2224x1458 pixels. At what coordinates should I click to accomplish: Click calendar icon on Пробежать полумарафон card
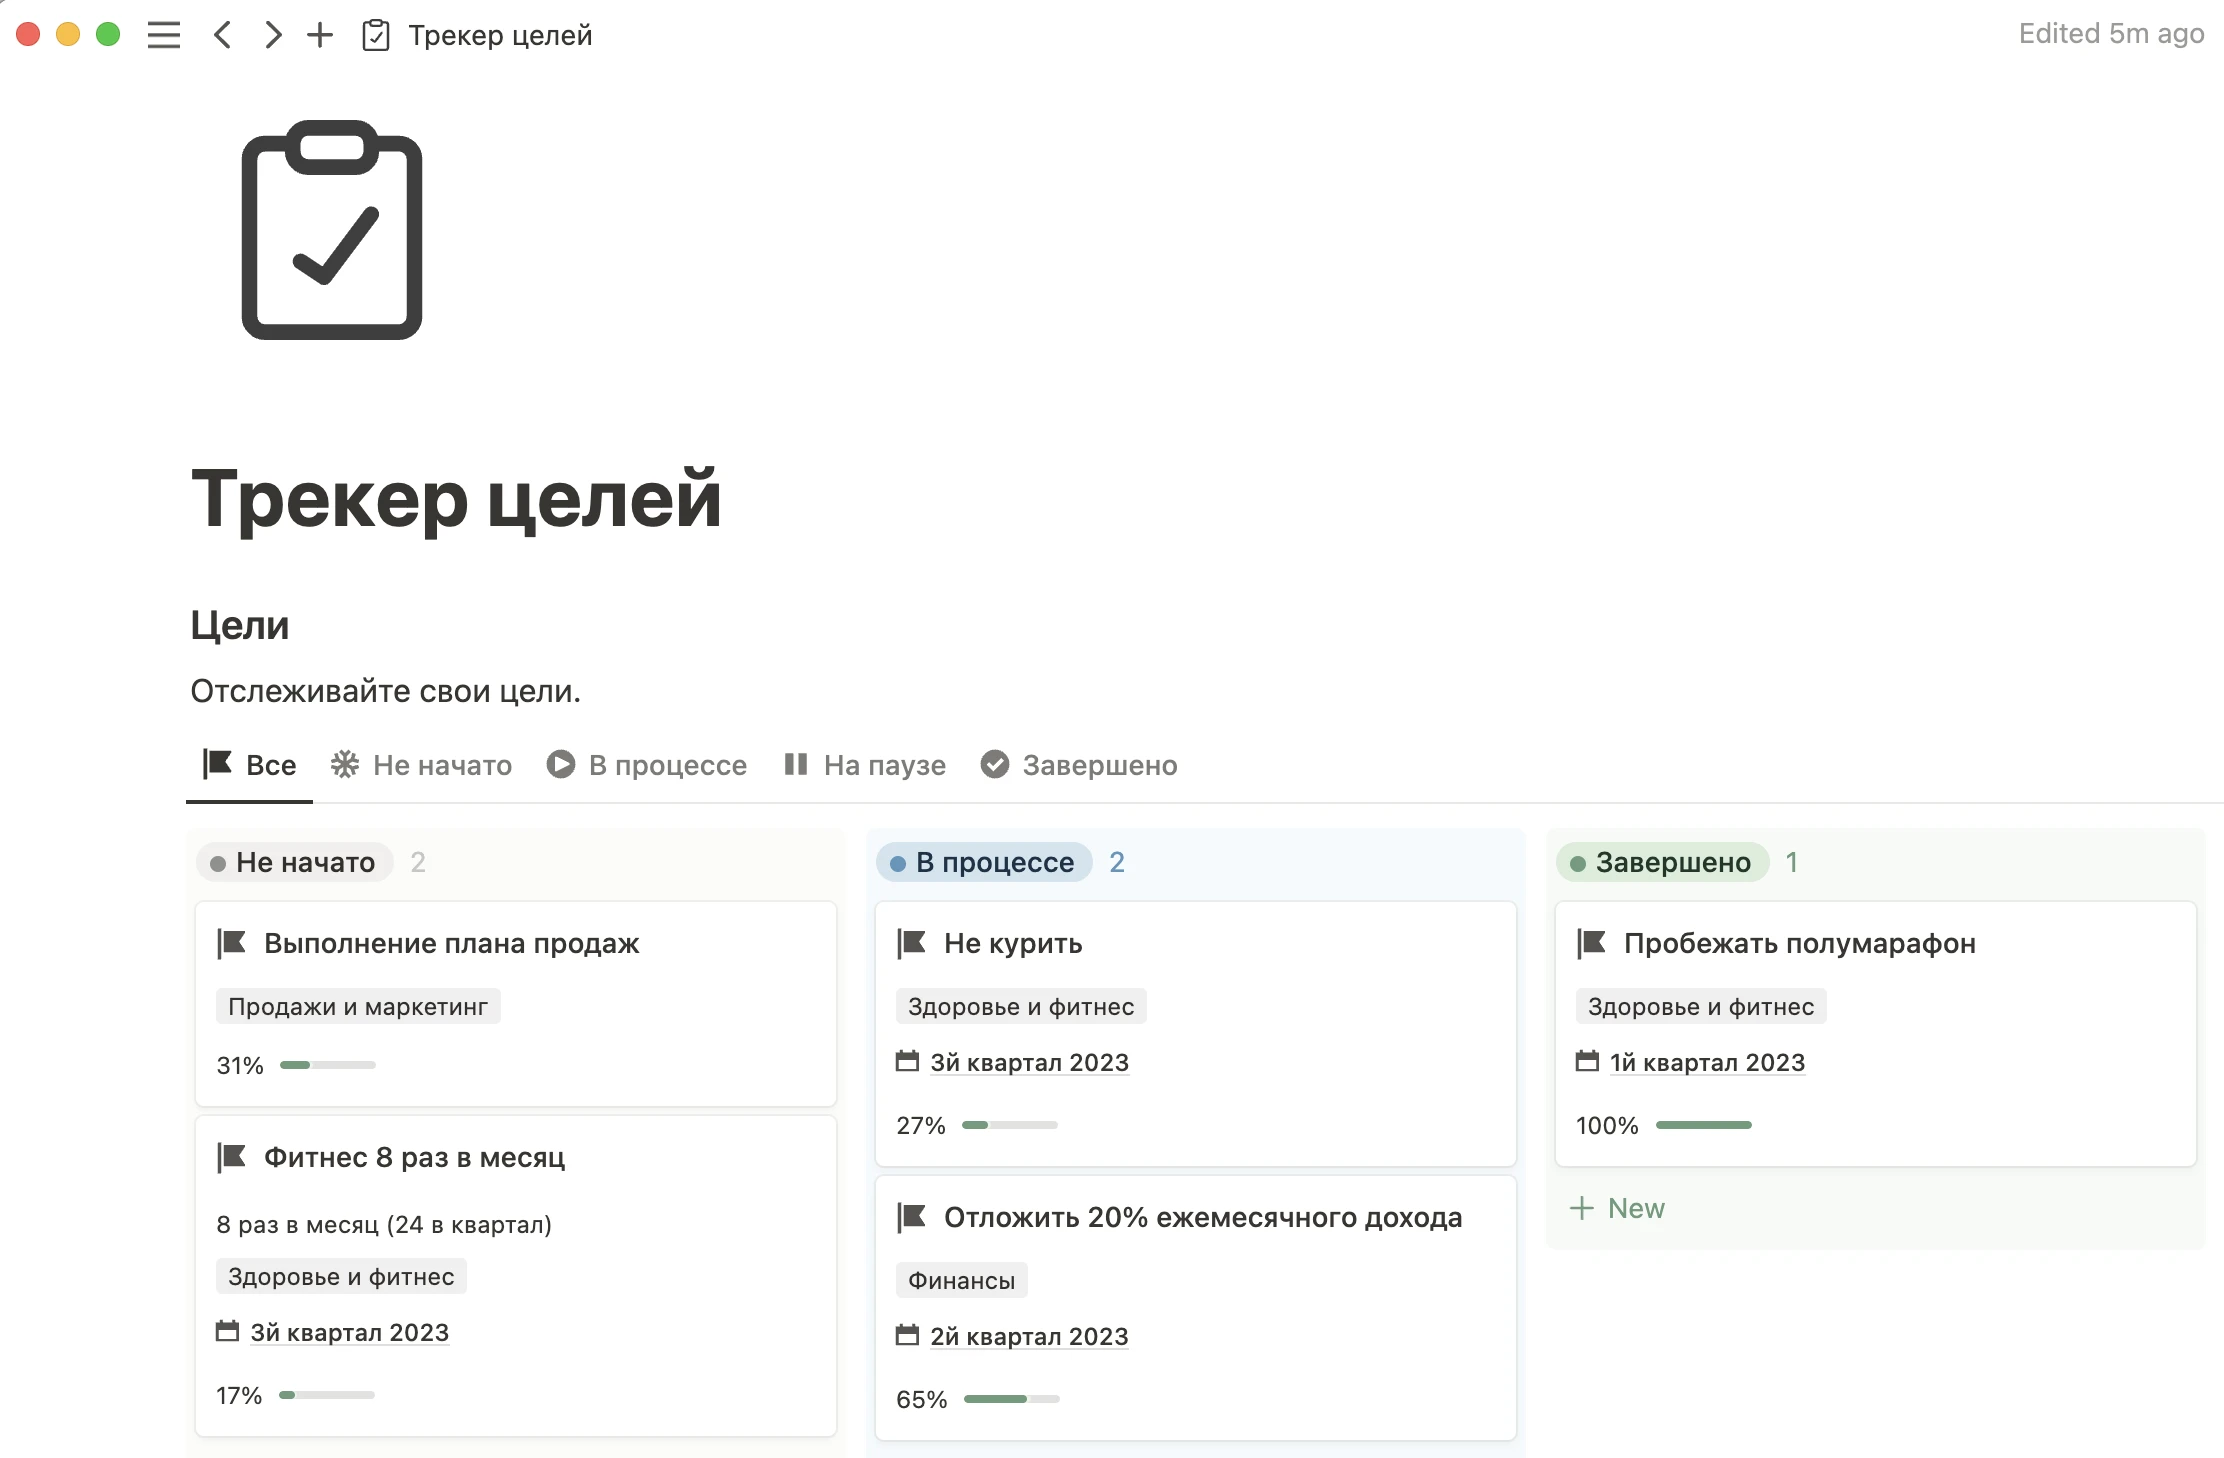click(1587, 1061)
